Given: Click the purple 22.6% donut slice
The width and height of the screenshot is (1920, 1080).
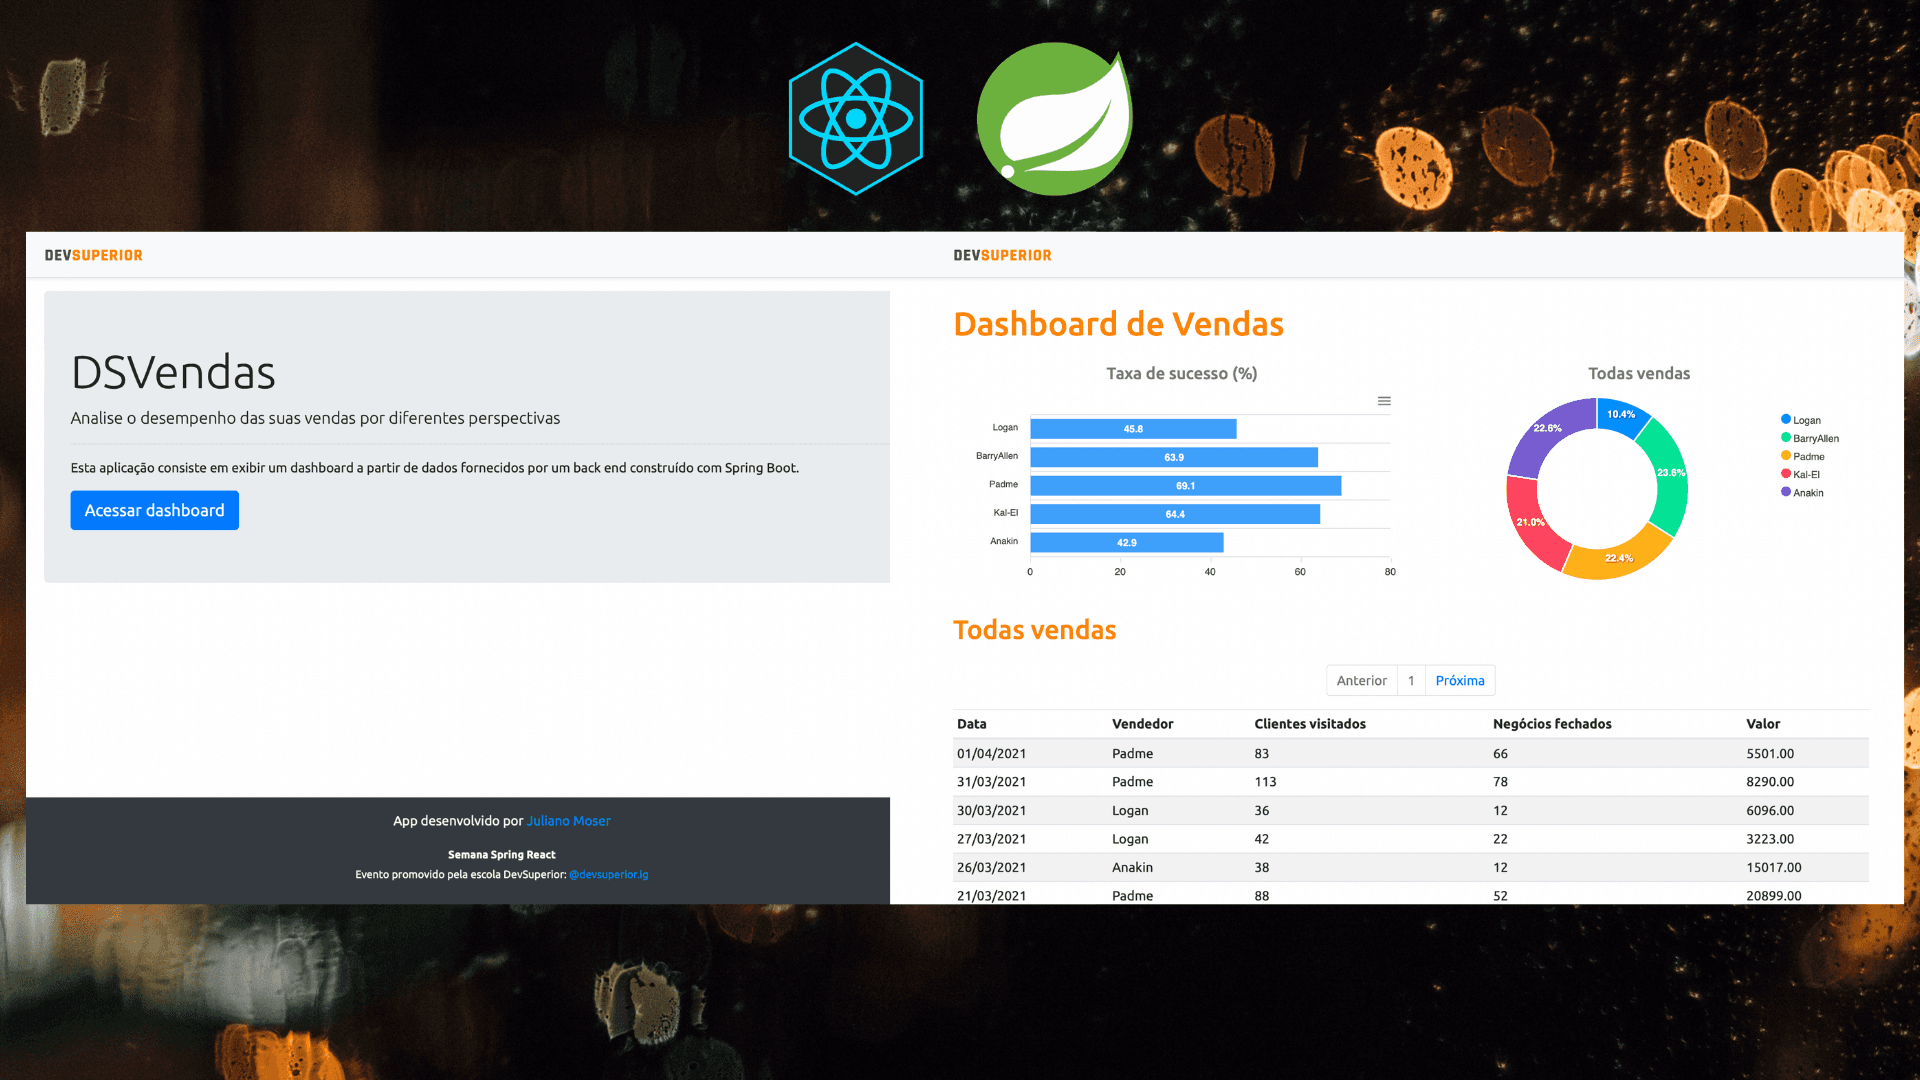Looking at the screenshot, I should (1546, 432).
